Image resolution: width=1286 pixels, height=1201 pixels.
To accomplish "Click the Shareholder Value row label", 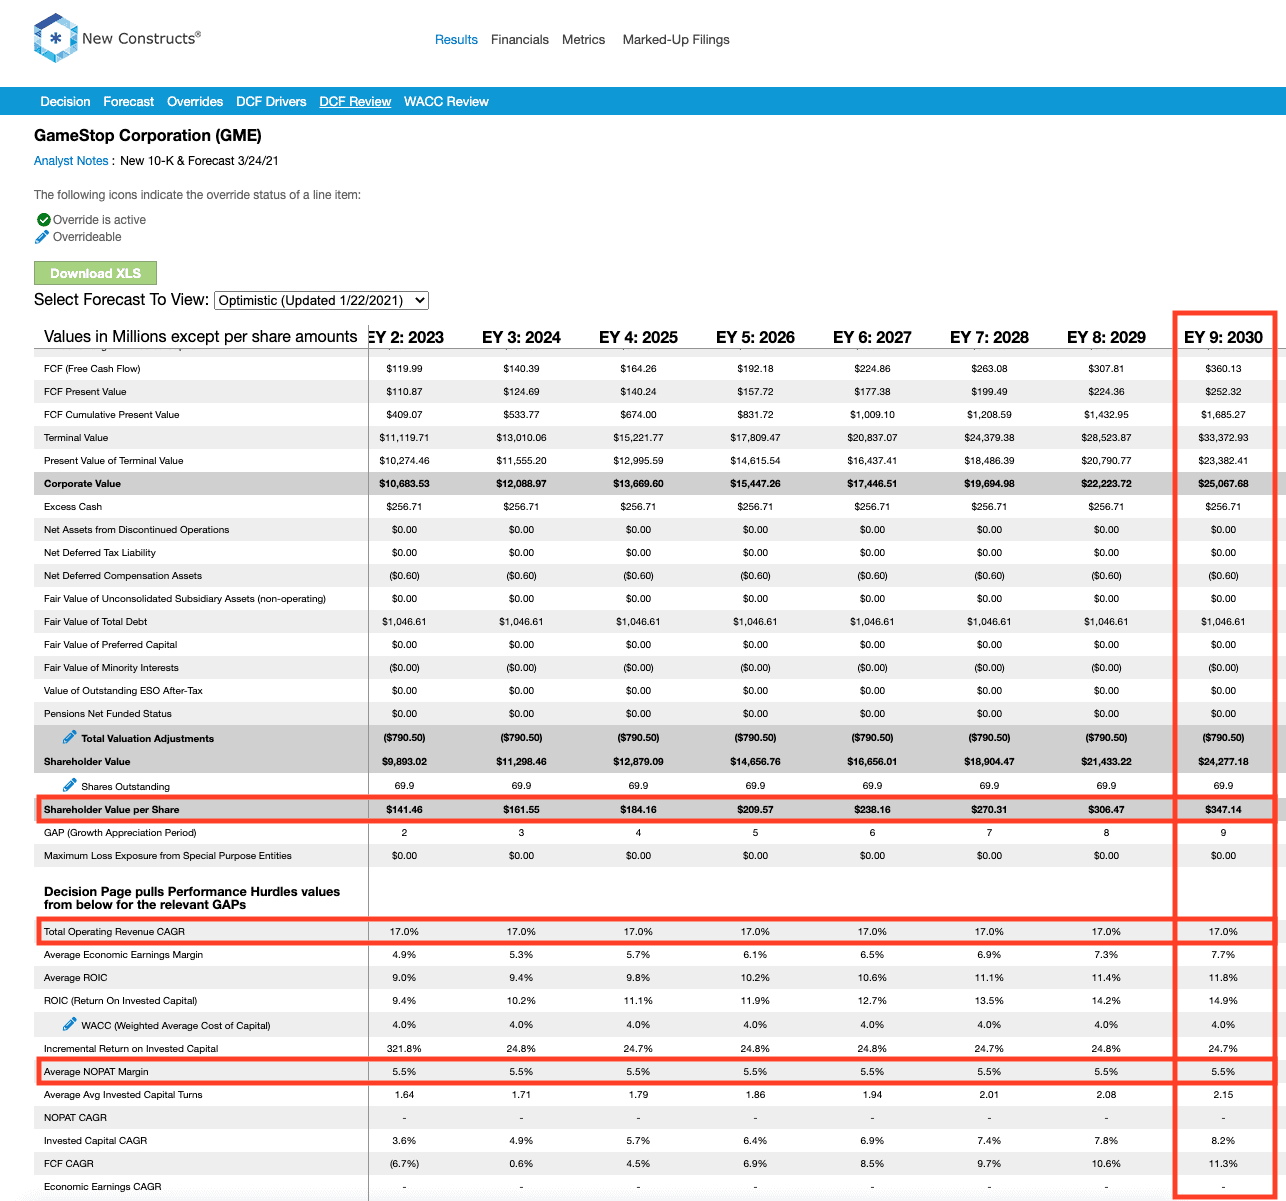I will click(x=87, y=762).
